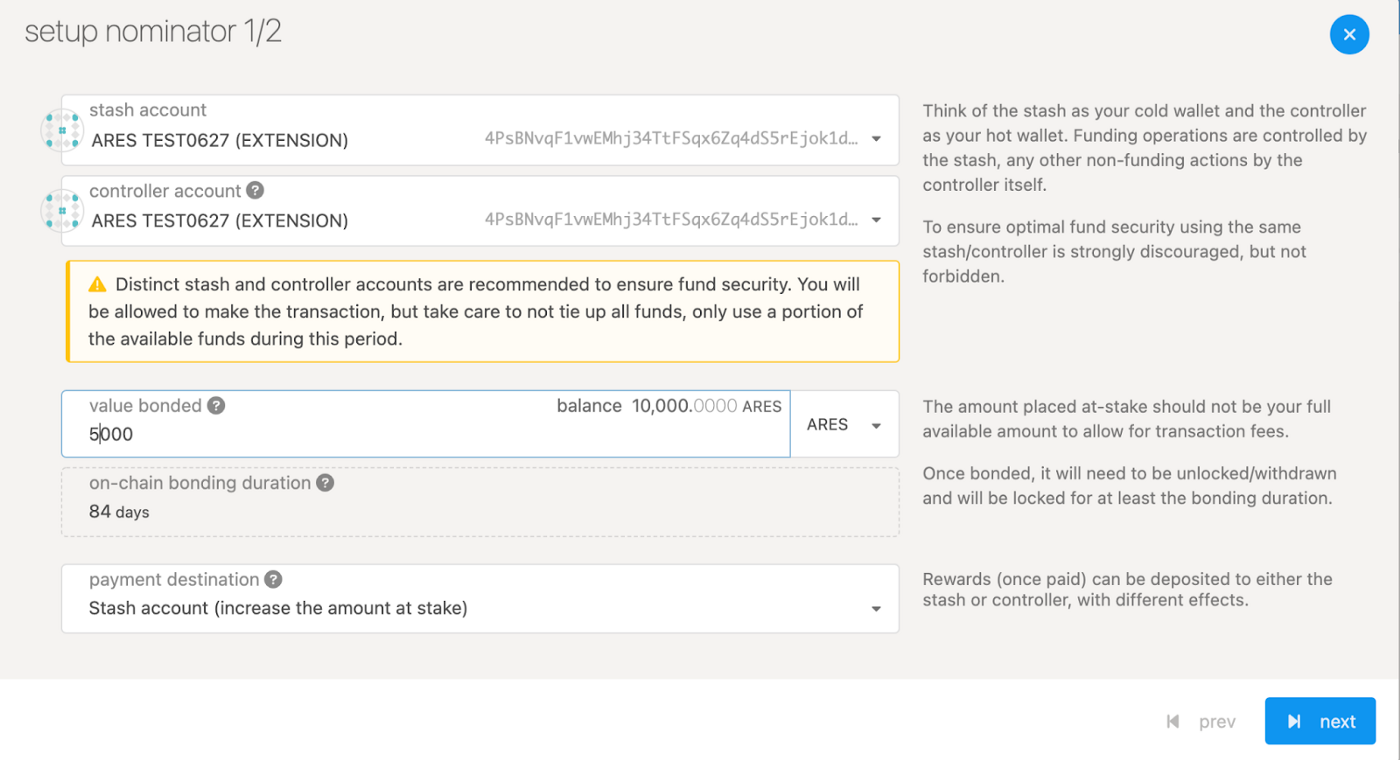Expand the controller account dropdown arrow
Viewport: 1400px width, 760px height.
tap(876, 220)
